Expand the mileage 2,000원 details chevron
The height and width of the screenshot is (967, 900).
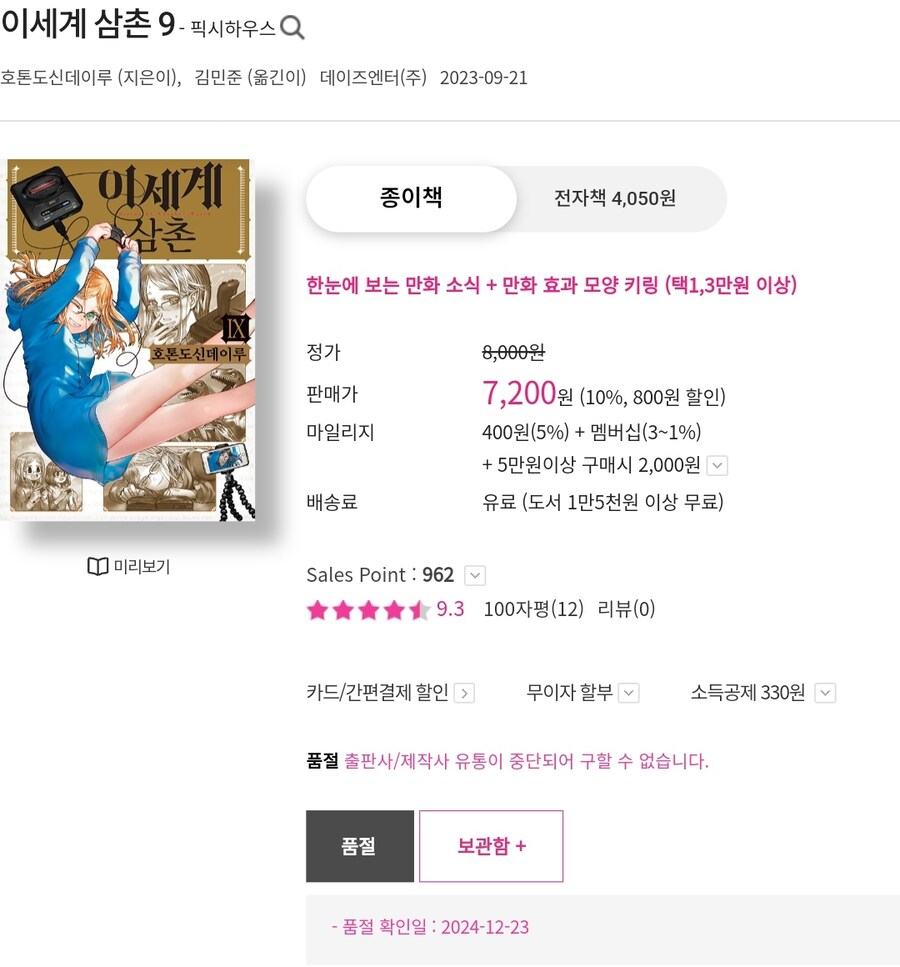717,465
